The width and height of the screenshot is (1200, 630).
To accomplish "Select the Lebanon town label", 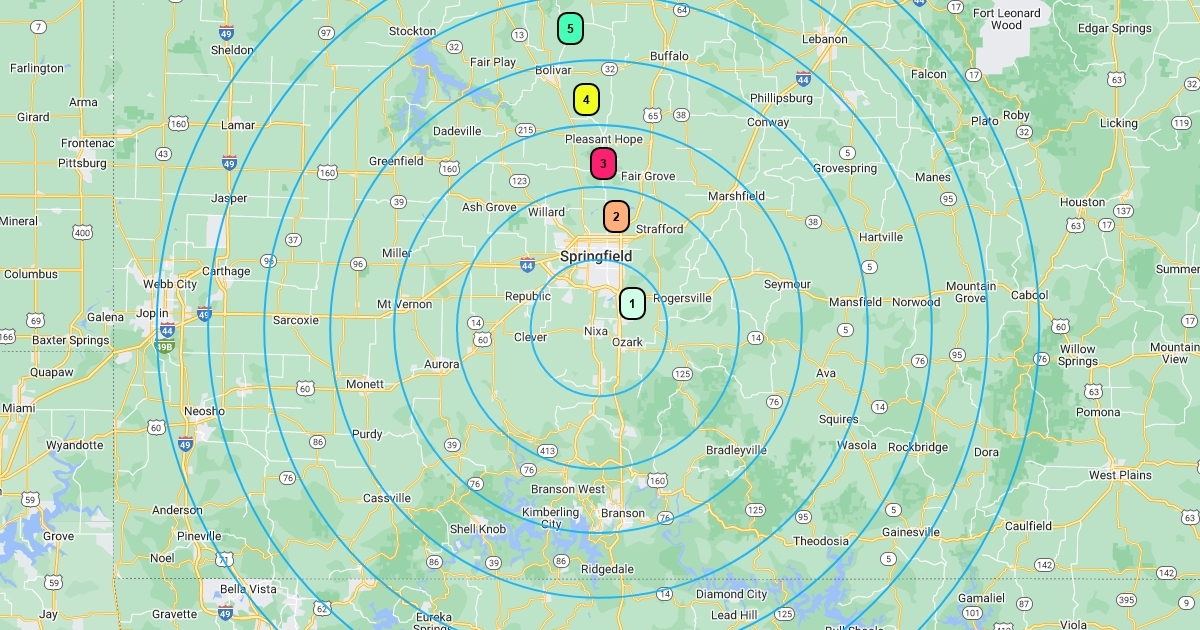I will click(x=823, y=40).
